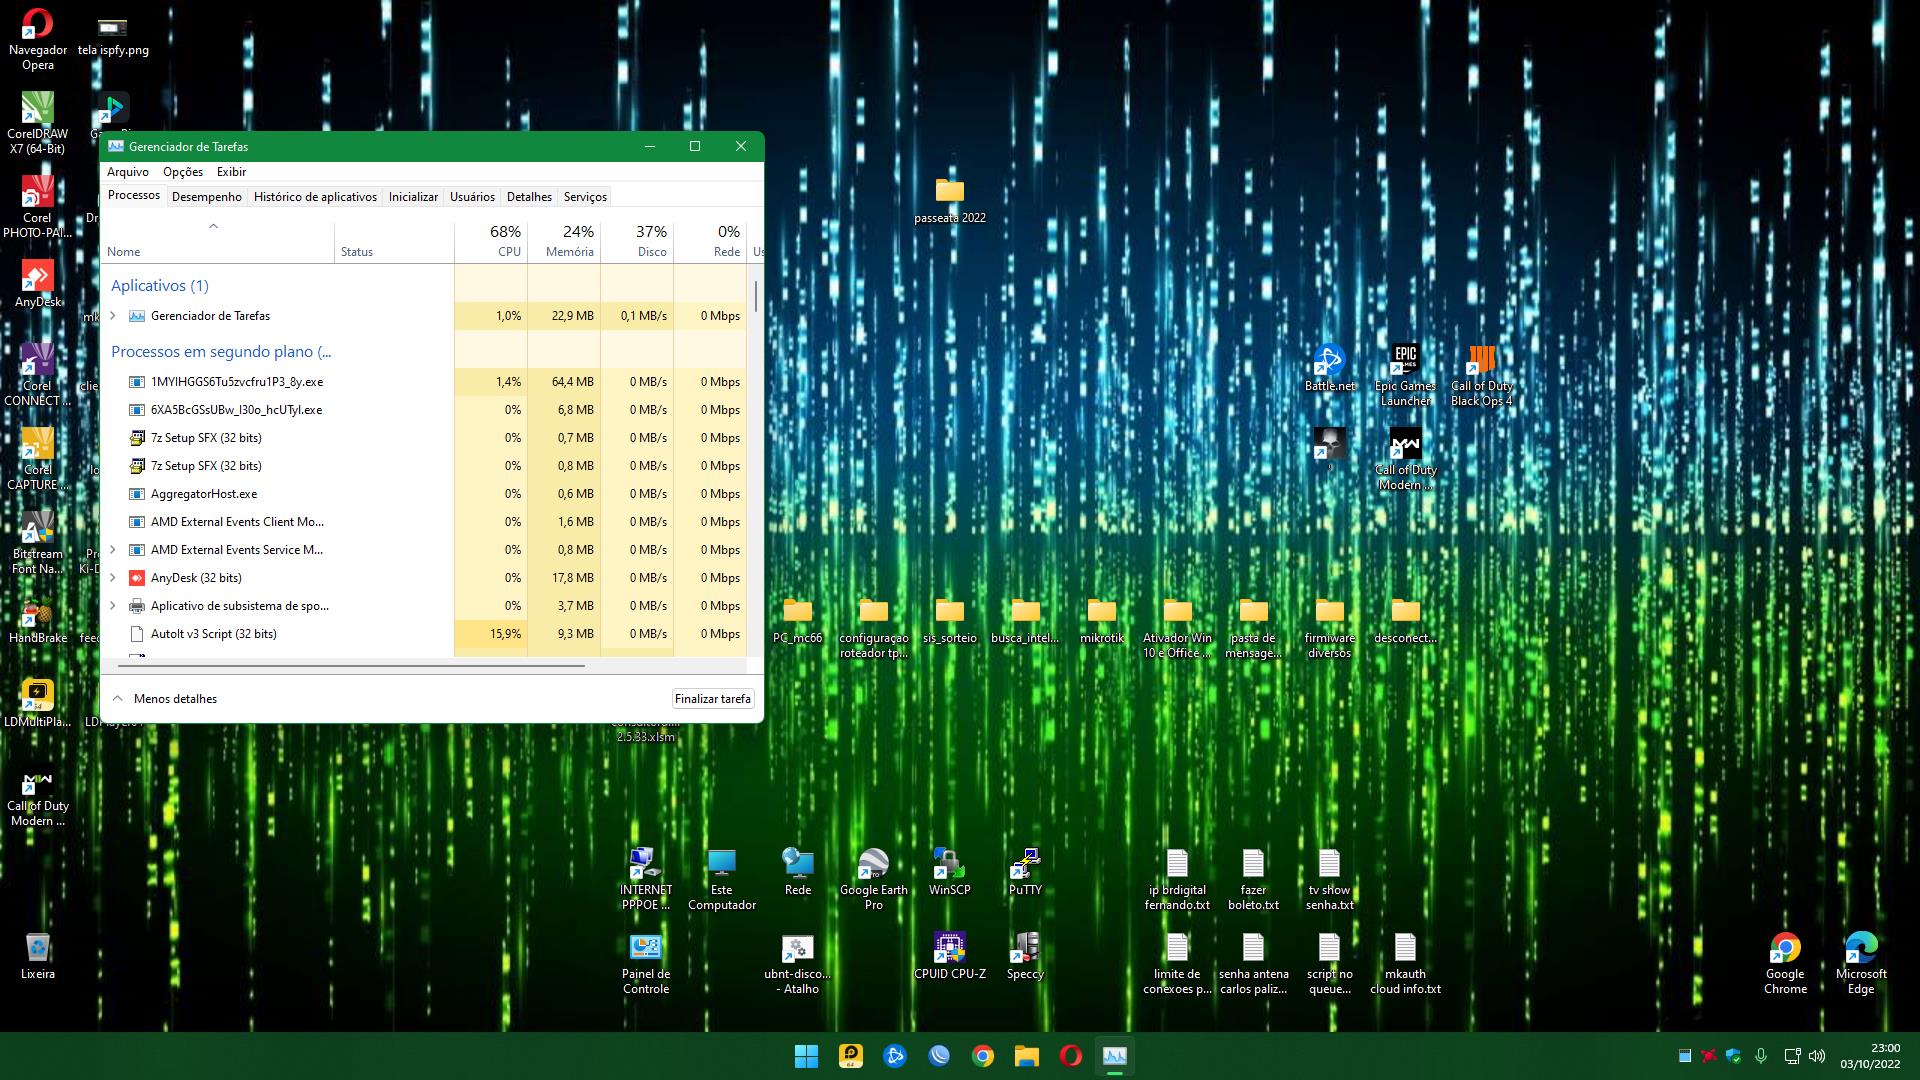Expand the Gerenciador de Tarefas process row
Screen dimensions: 1920x1080
click(x=113, y=316)
